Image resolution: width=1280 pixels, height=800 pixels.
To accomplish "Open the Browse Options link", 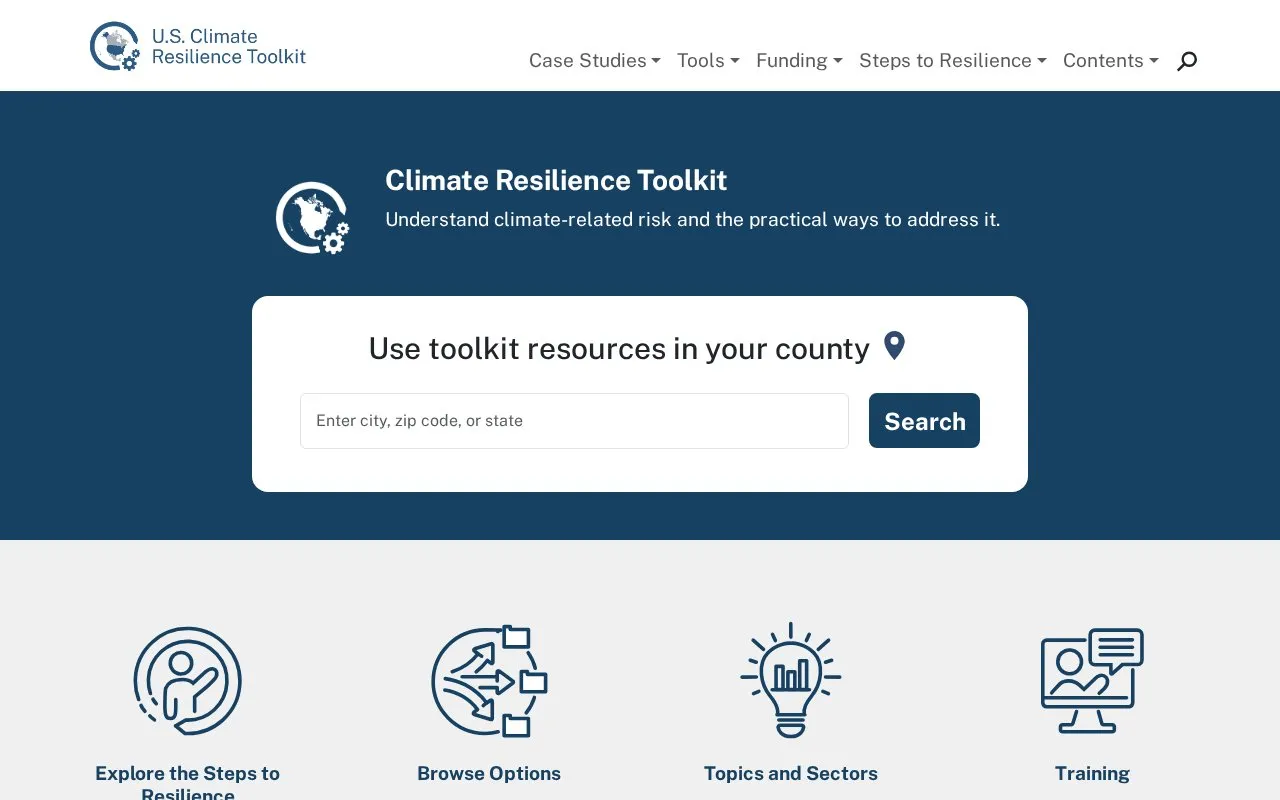I will tap(489, 773).
